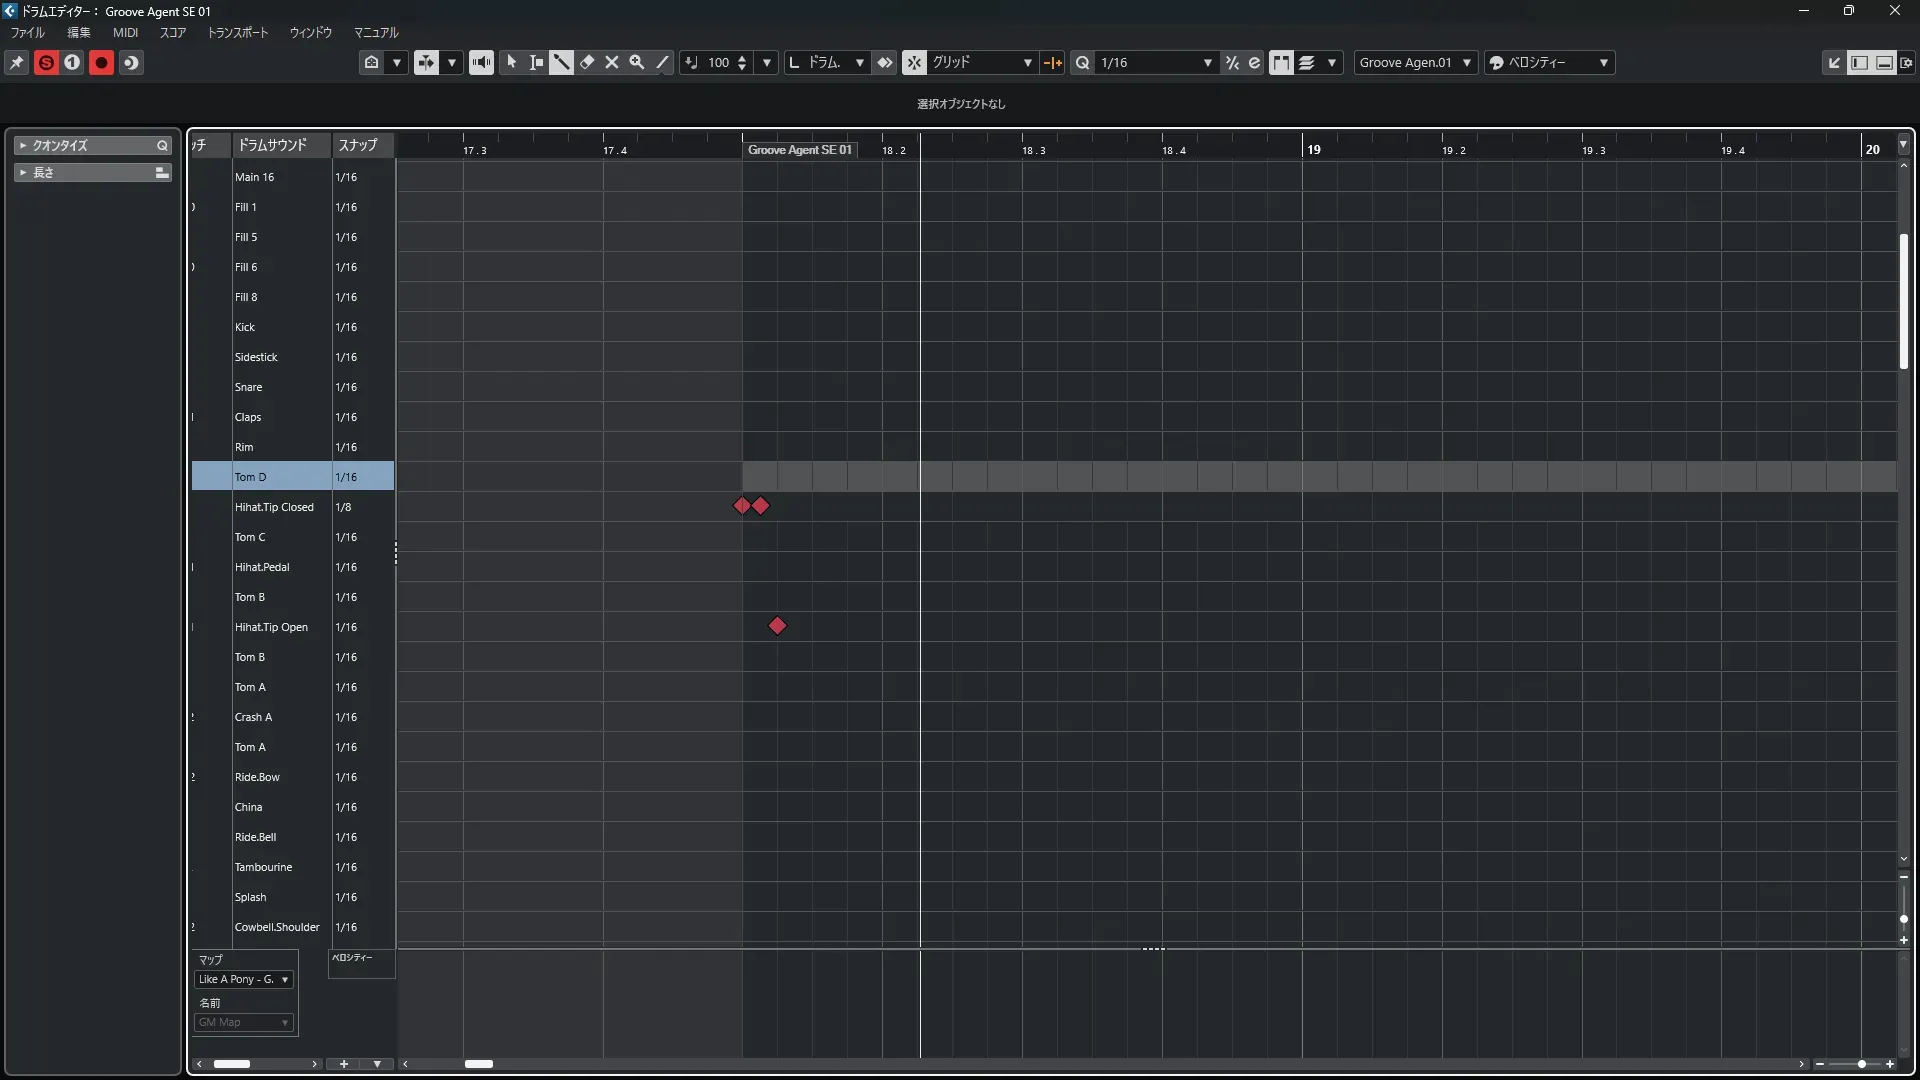Image resolution: width=1920 pixels, height=1080 pixels.
Task: Toggle Acoustic Feedback speaker button
Action: (481, 62)
